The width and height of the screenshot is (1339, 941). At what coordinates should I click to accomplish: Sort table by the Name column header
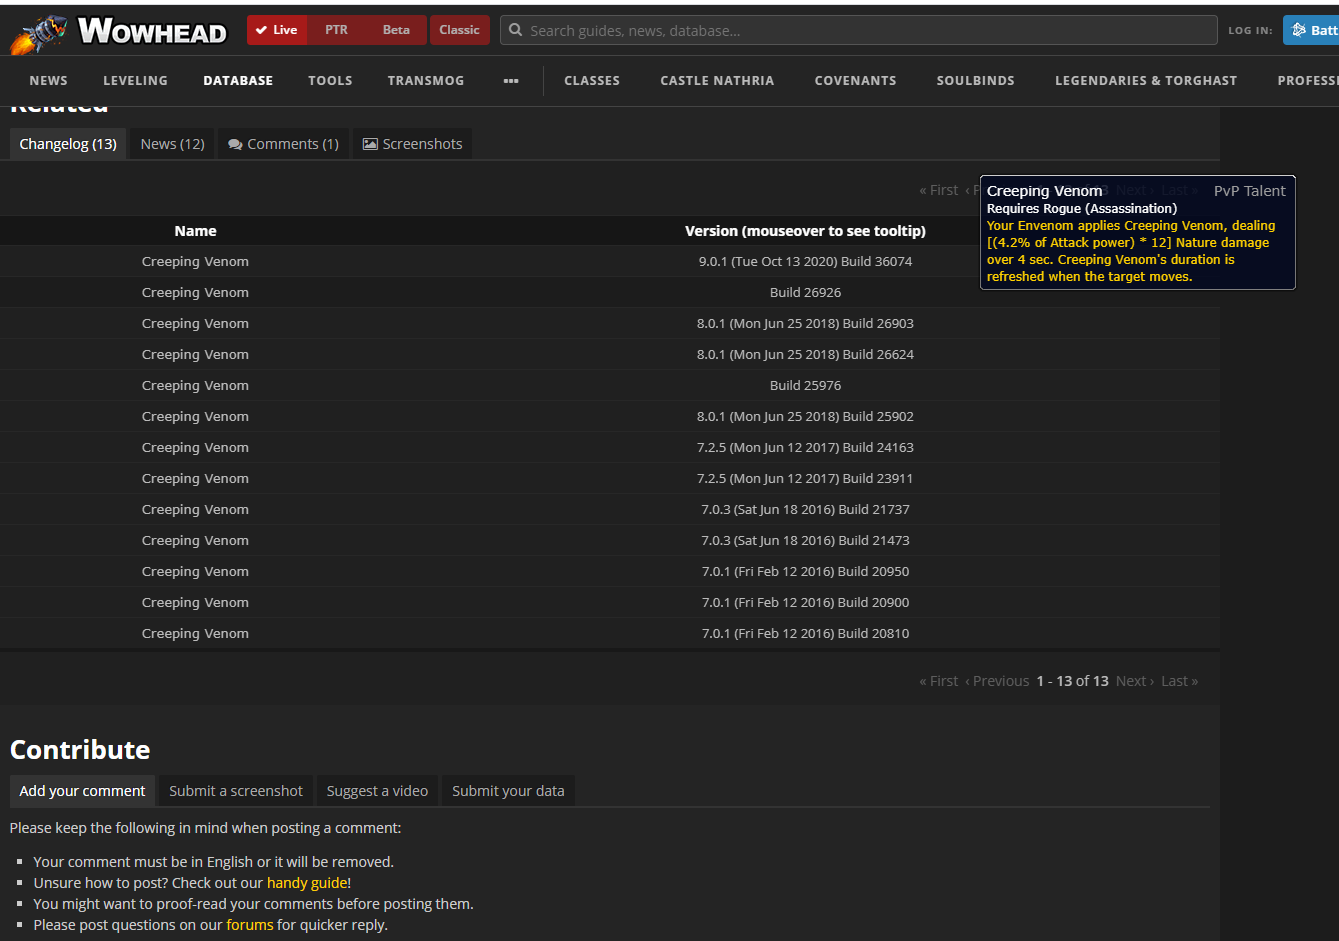(x=195, y=231)
